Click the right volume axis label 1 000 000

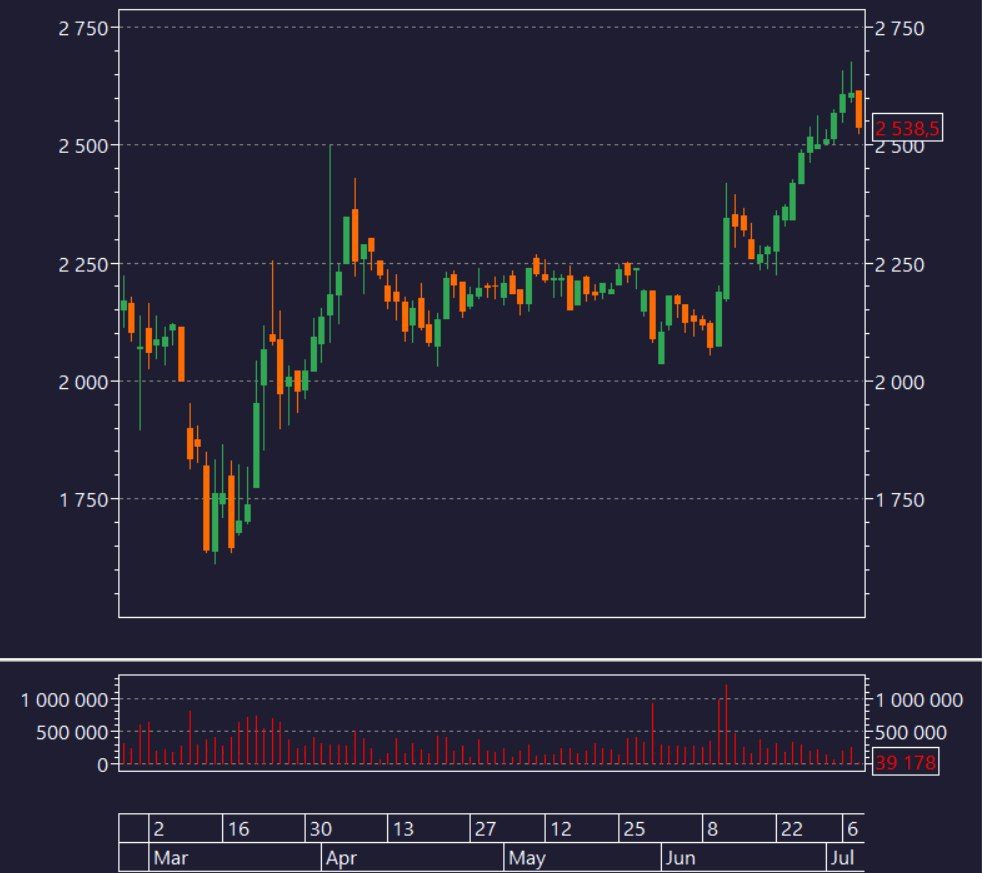click(918, 700)
